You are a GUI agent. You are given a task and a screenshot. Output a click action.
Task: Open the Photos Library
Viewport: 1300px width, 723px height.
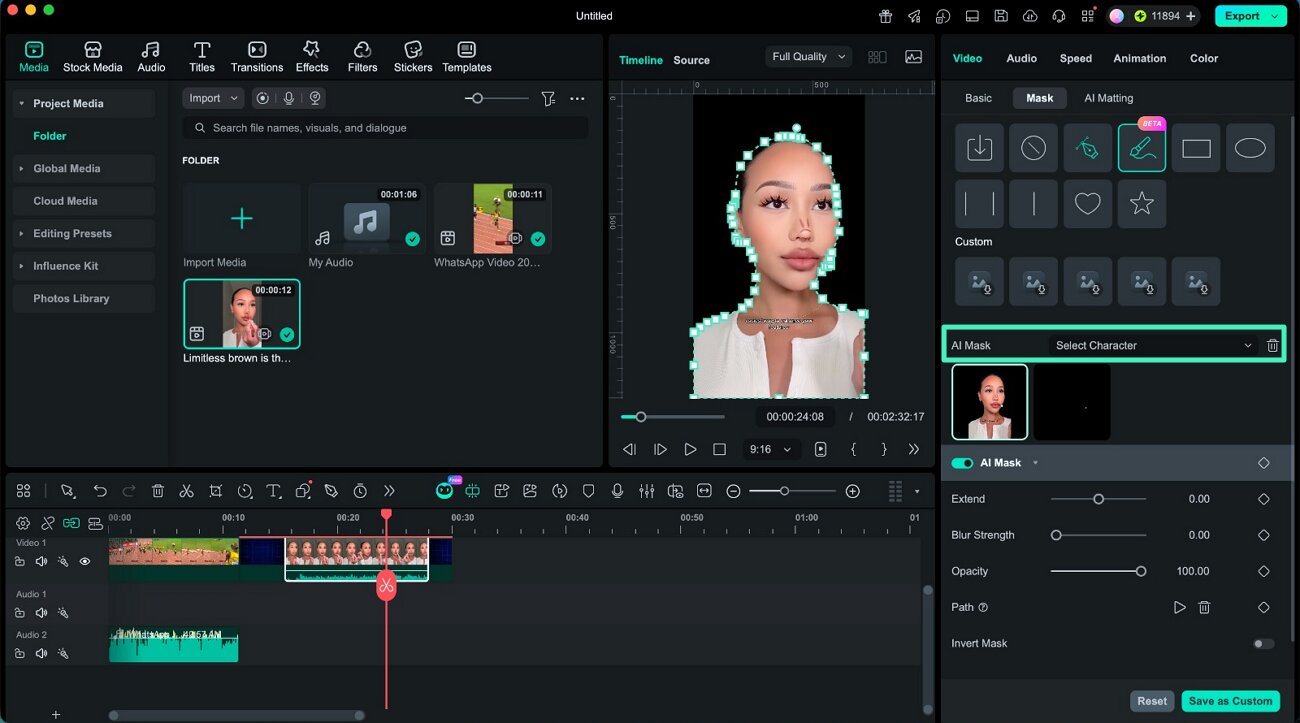coord(84,298)
